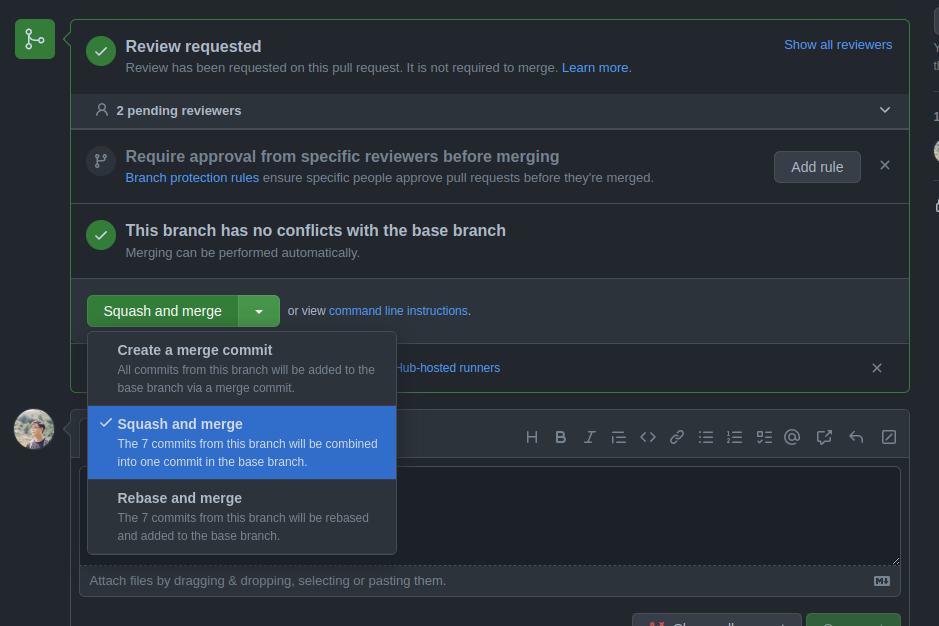This screenshot has height=626, width=939.
Task: Choose the checked Squash and merge option
Action: [242, 442]
